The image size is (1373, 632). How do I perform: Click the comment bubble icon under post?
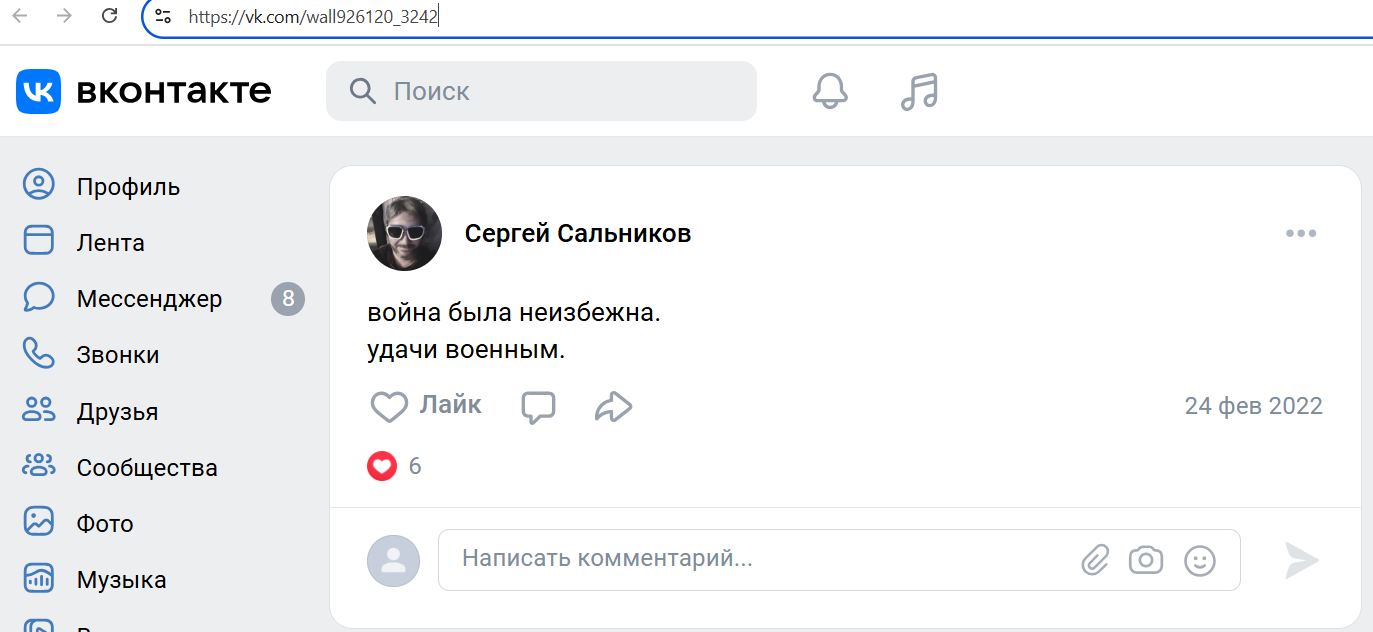point(538,406)
